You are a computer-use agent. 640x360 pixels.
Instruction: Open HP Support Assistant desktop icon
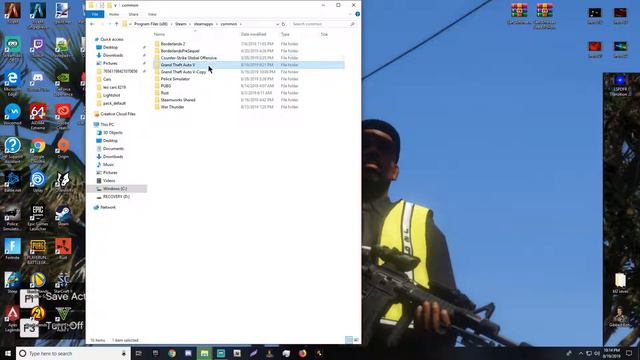coord(12,150)
